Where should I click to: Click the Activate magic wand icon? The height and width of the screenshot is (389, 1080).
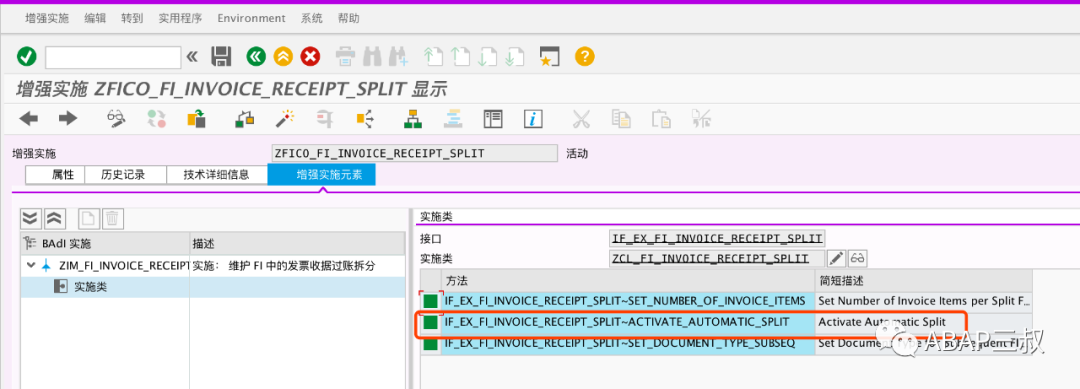pyautogui.click(x=284, y=119)
